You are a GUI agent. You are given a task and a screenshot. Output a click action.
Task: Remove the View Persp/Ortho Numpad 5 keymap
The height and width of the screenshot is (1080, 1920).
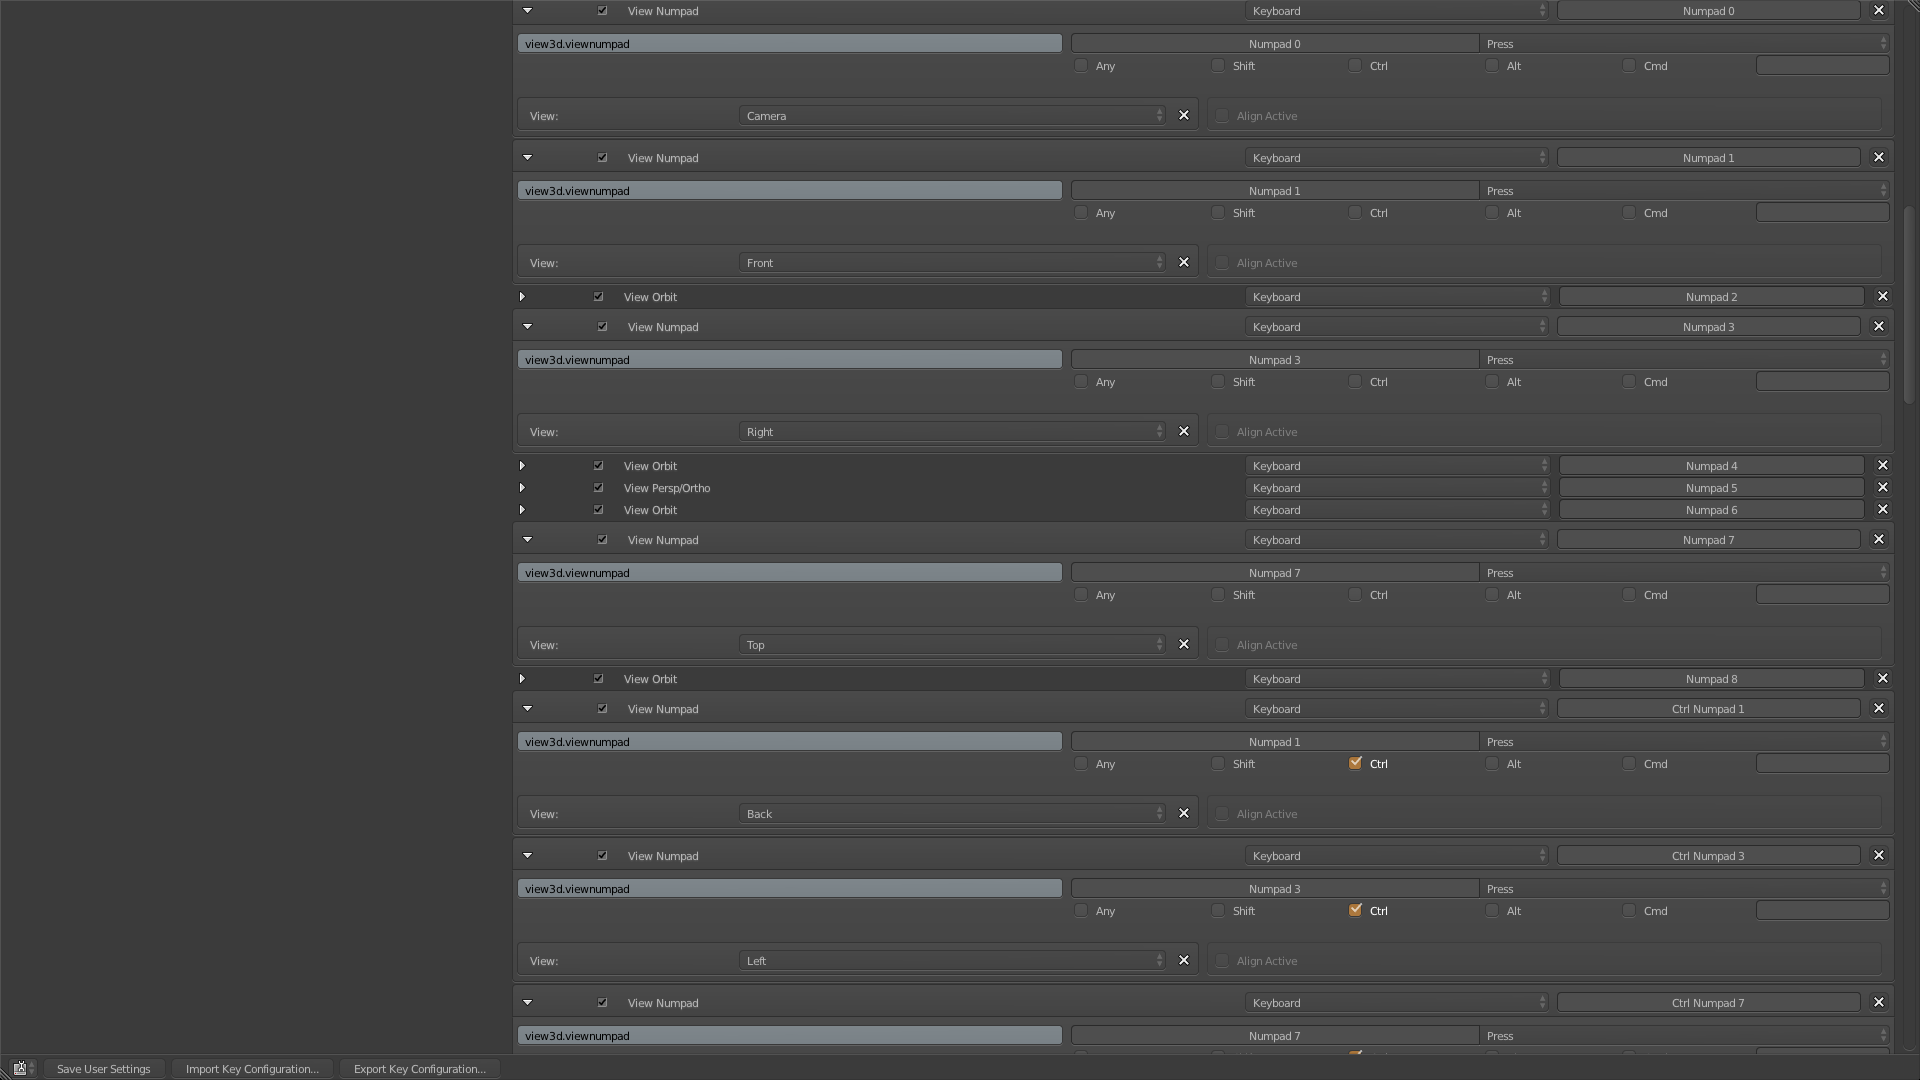[x=1882, y=487]
